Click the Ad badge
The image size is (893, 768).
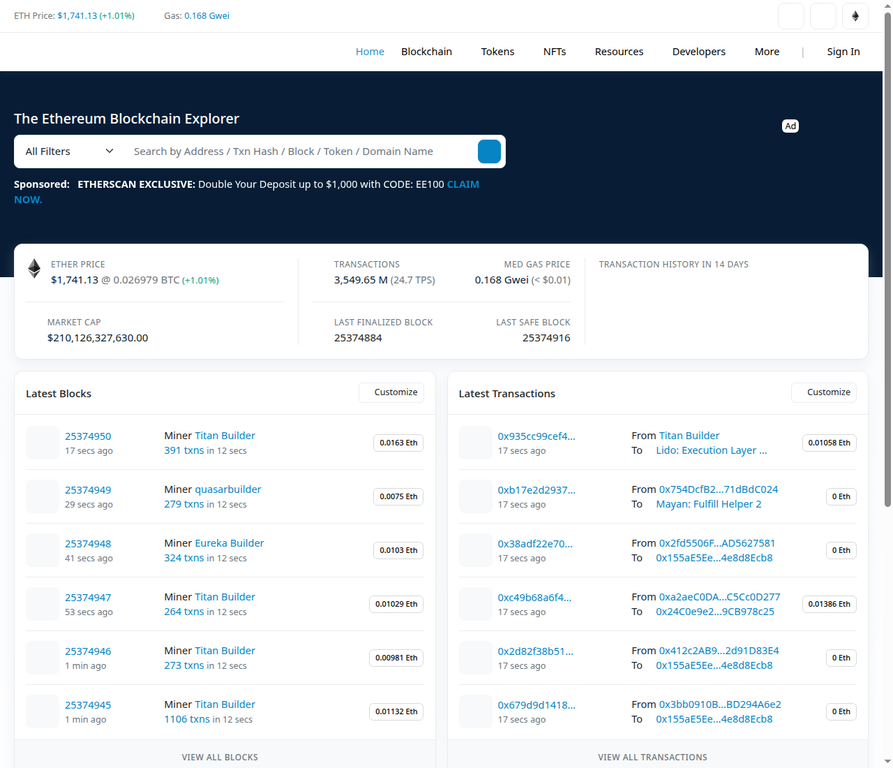[790, 126]
